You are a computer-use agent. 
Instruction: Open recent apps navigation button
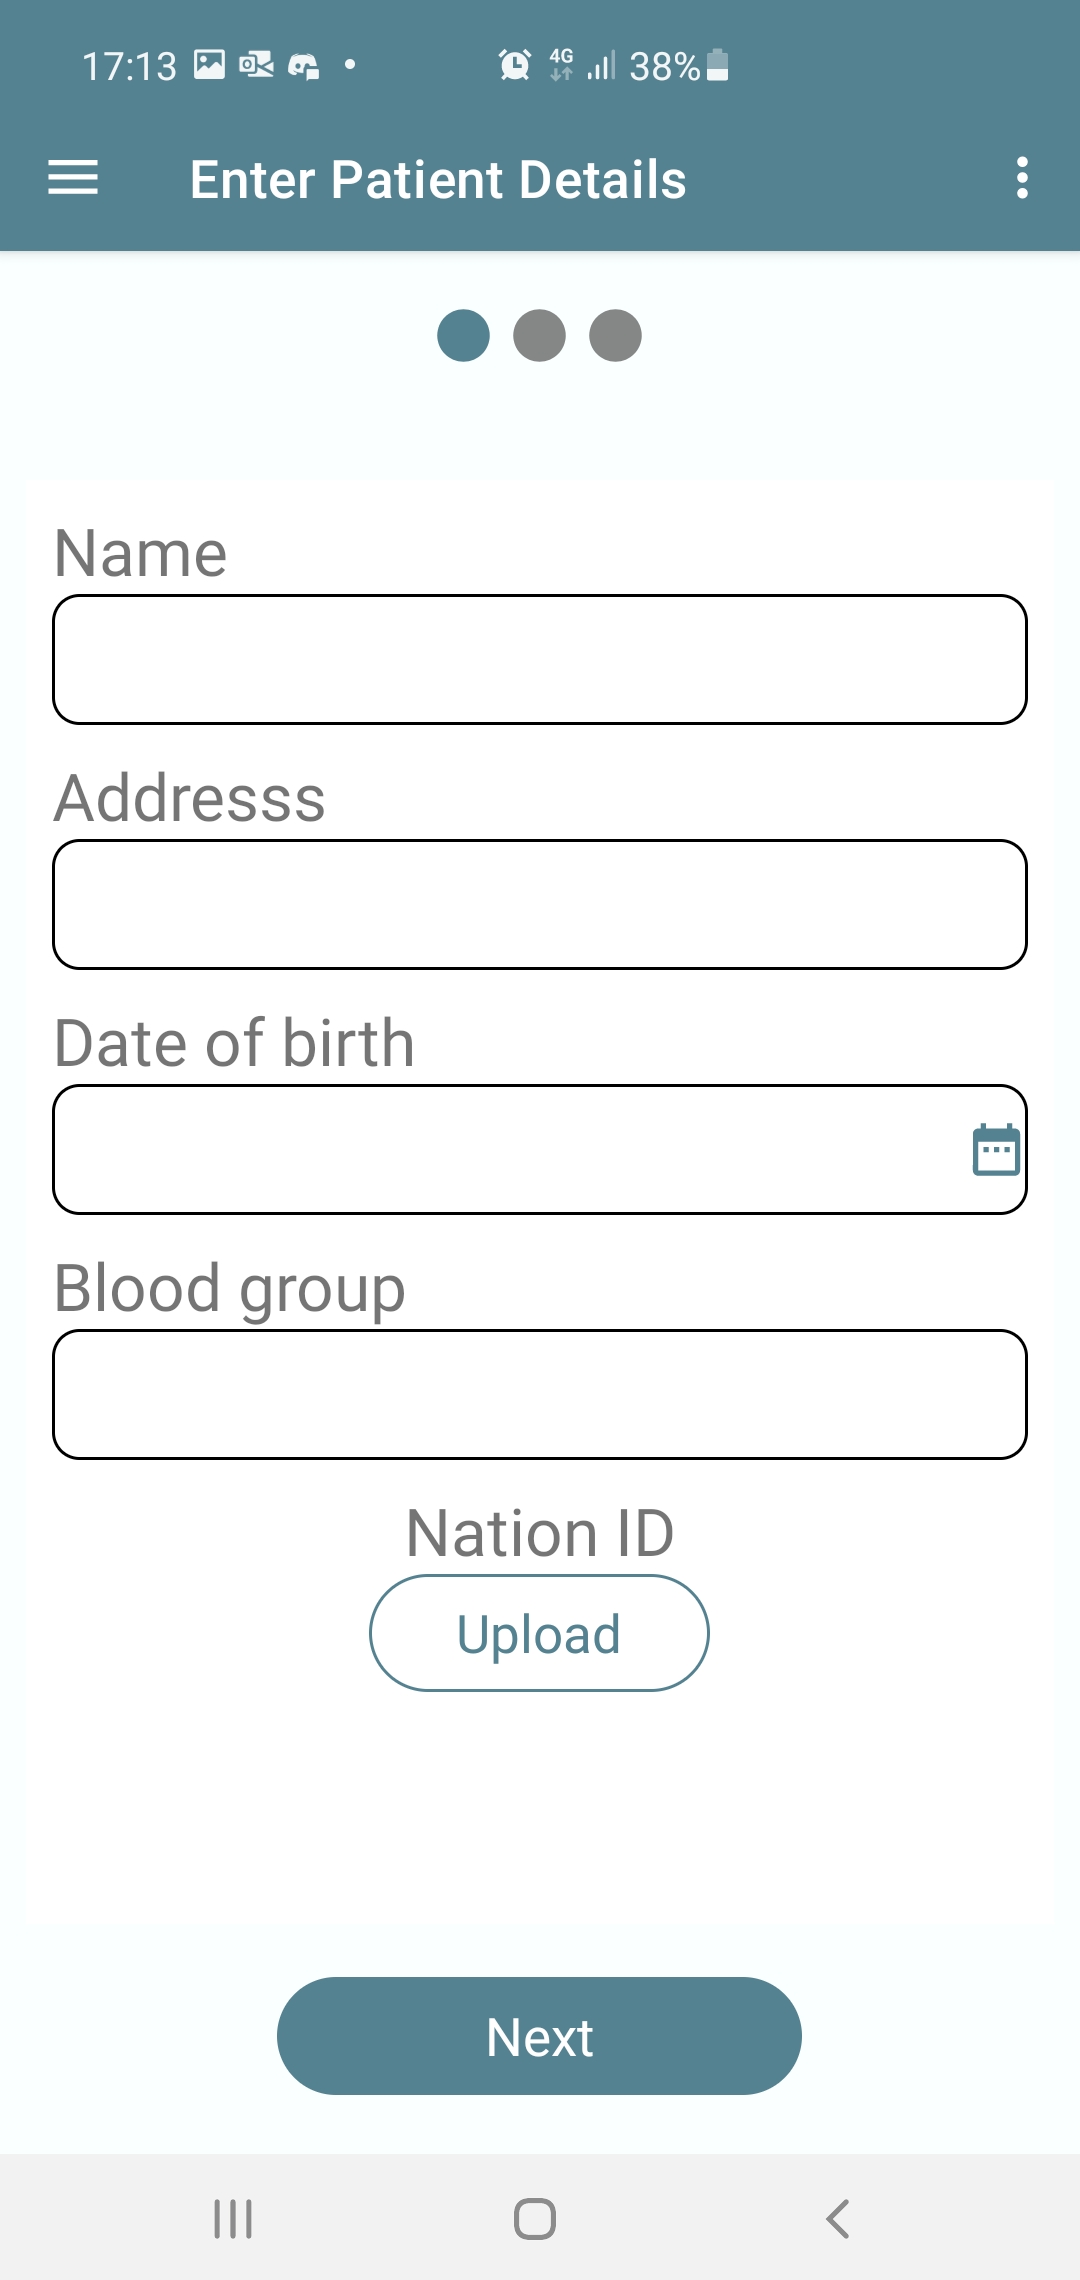coord(233,2218)
